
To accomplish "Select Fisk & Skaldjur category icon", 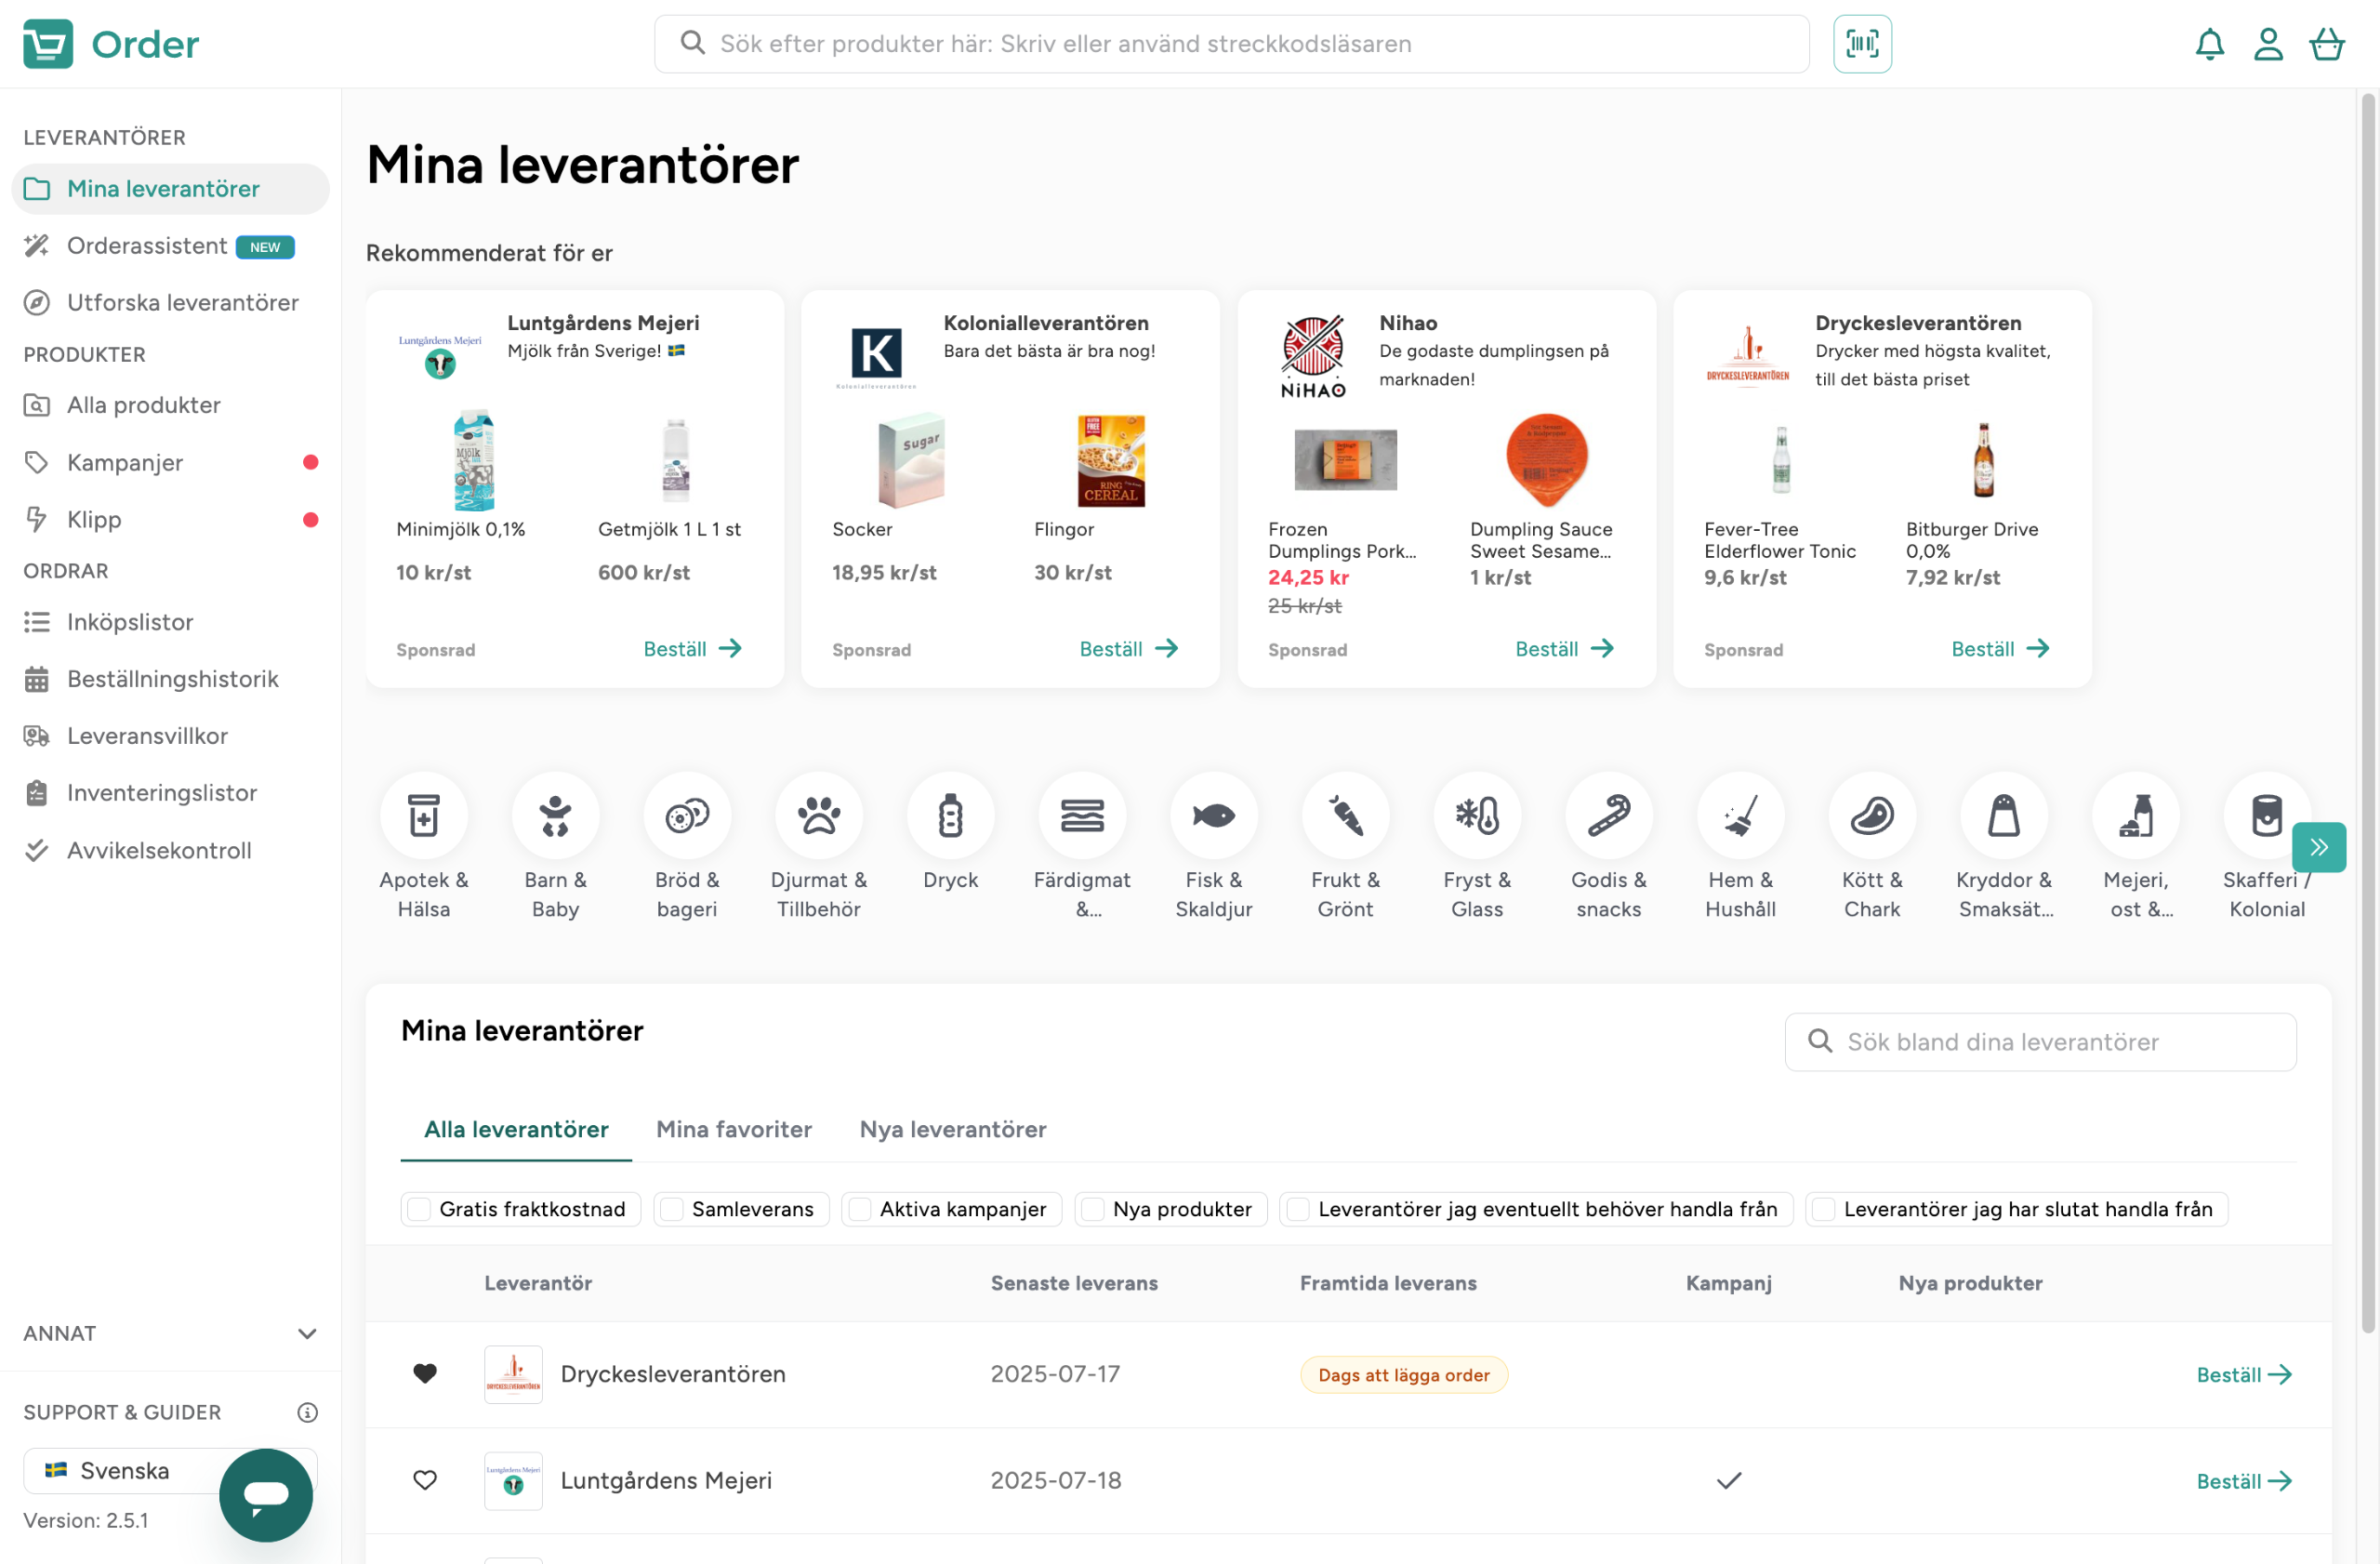I will (1213, 816).
